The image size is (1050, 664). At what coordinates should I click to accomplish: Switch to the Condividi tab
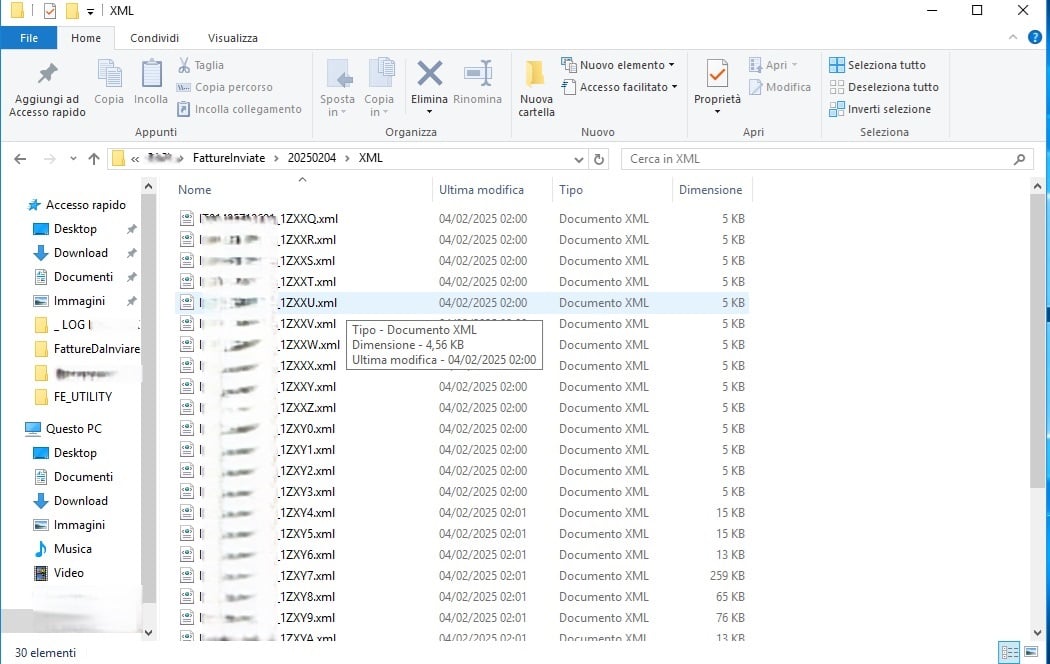(155, 38)
